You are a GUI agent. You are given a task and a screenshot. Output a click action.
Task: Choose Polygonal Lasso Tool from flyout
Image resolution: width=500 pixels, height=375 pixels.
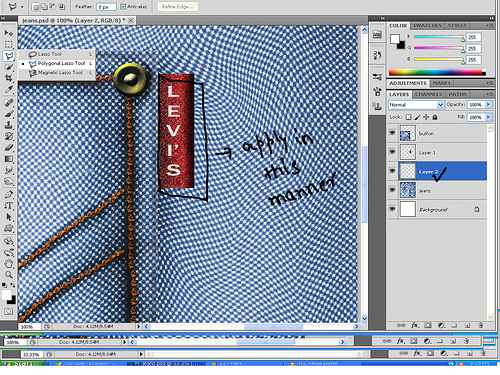tap(57, 63)
